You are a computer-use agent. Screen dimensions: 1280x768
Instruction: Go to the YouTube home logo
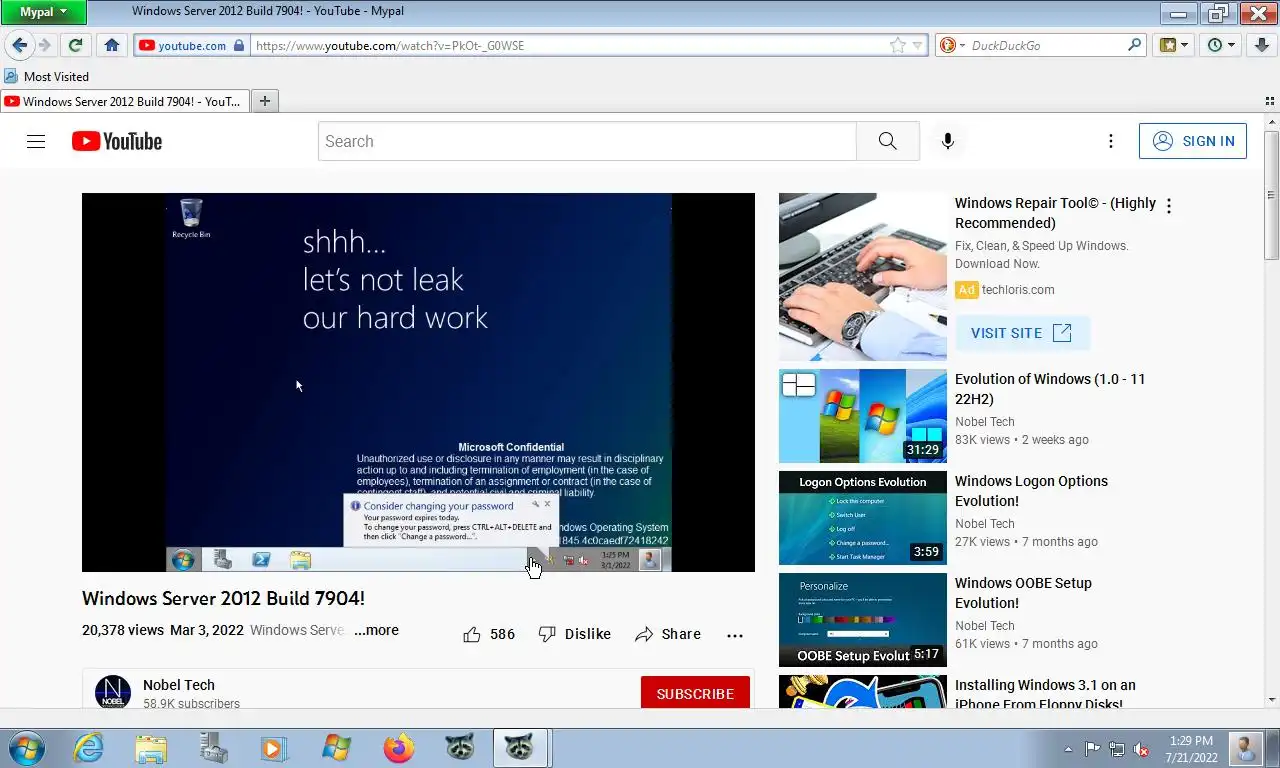116,141
